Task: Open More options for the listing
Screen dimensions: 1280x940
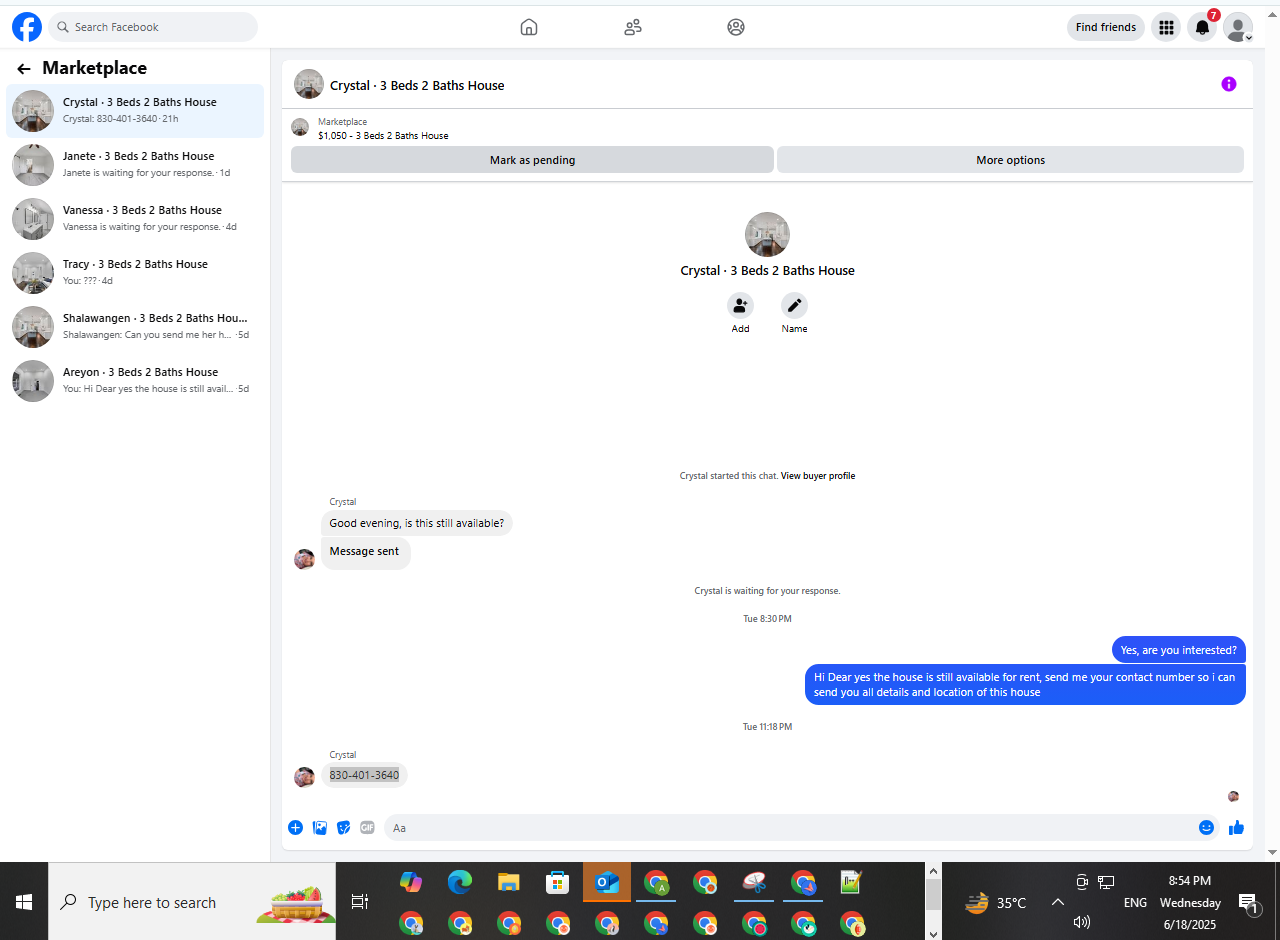Action: point(1010,160)
